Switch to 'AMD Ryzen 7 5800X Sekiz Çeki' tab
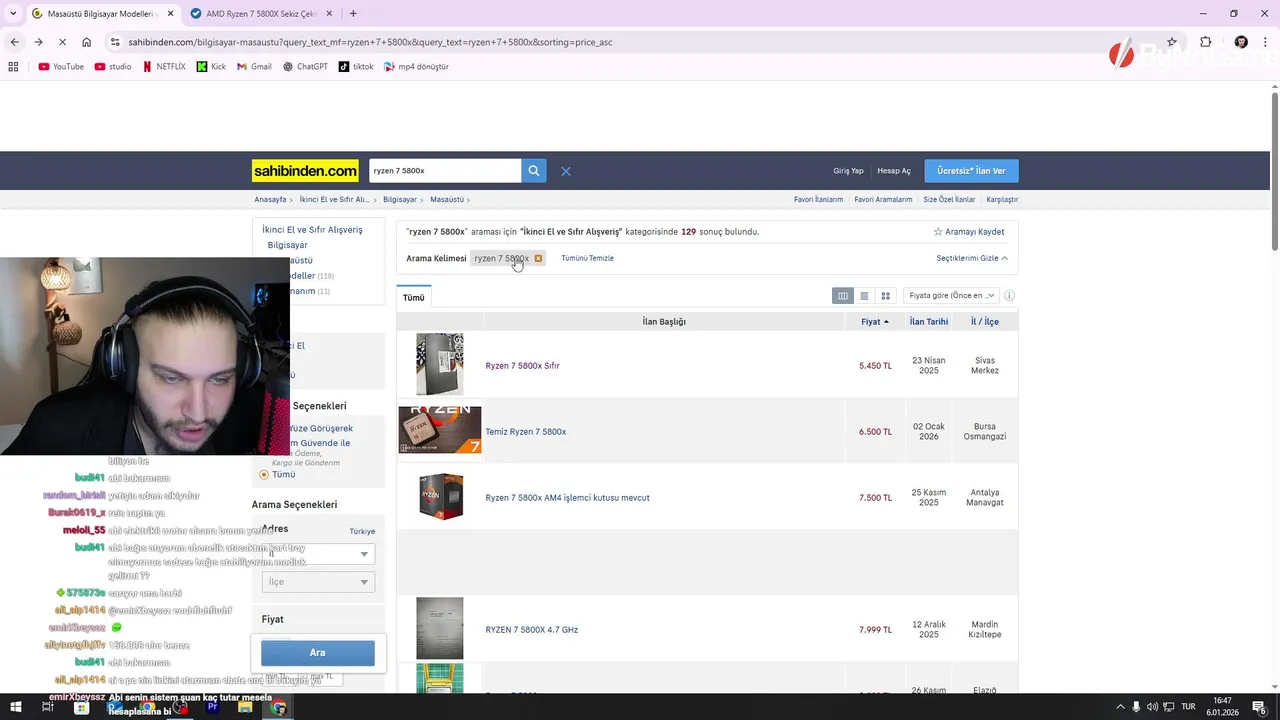1280x720 pixels. [261, 14]
